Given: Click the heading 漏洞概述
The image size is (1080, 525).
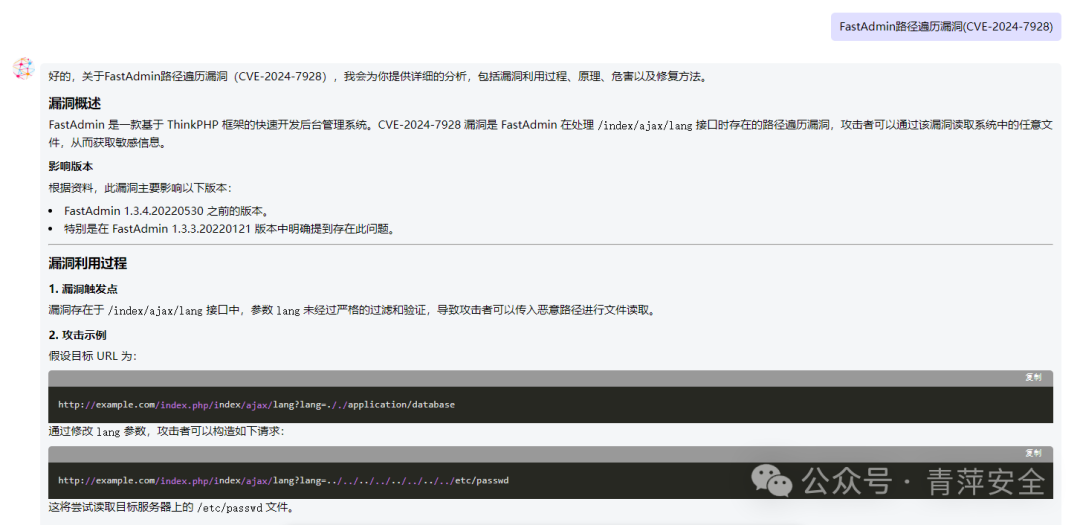Looking at the screenshot, I should 74,104.
